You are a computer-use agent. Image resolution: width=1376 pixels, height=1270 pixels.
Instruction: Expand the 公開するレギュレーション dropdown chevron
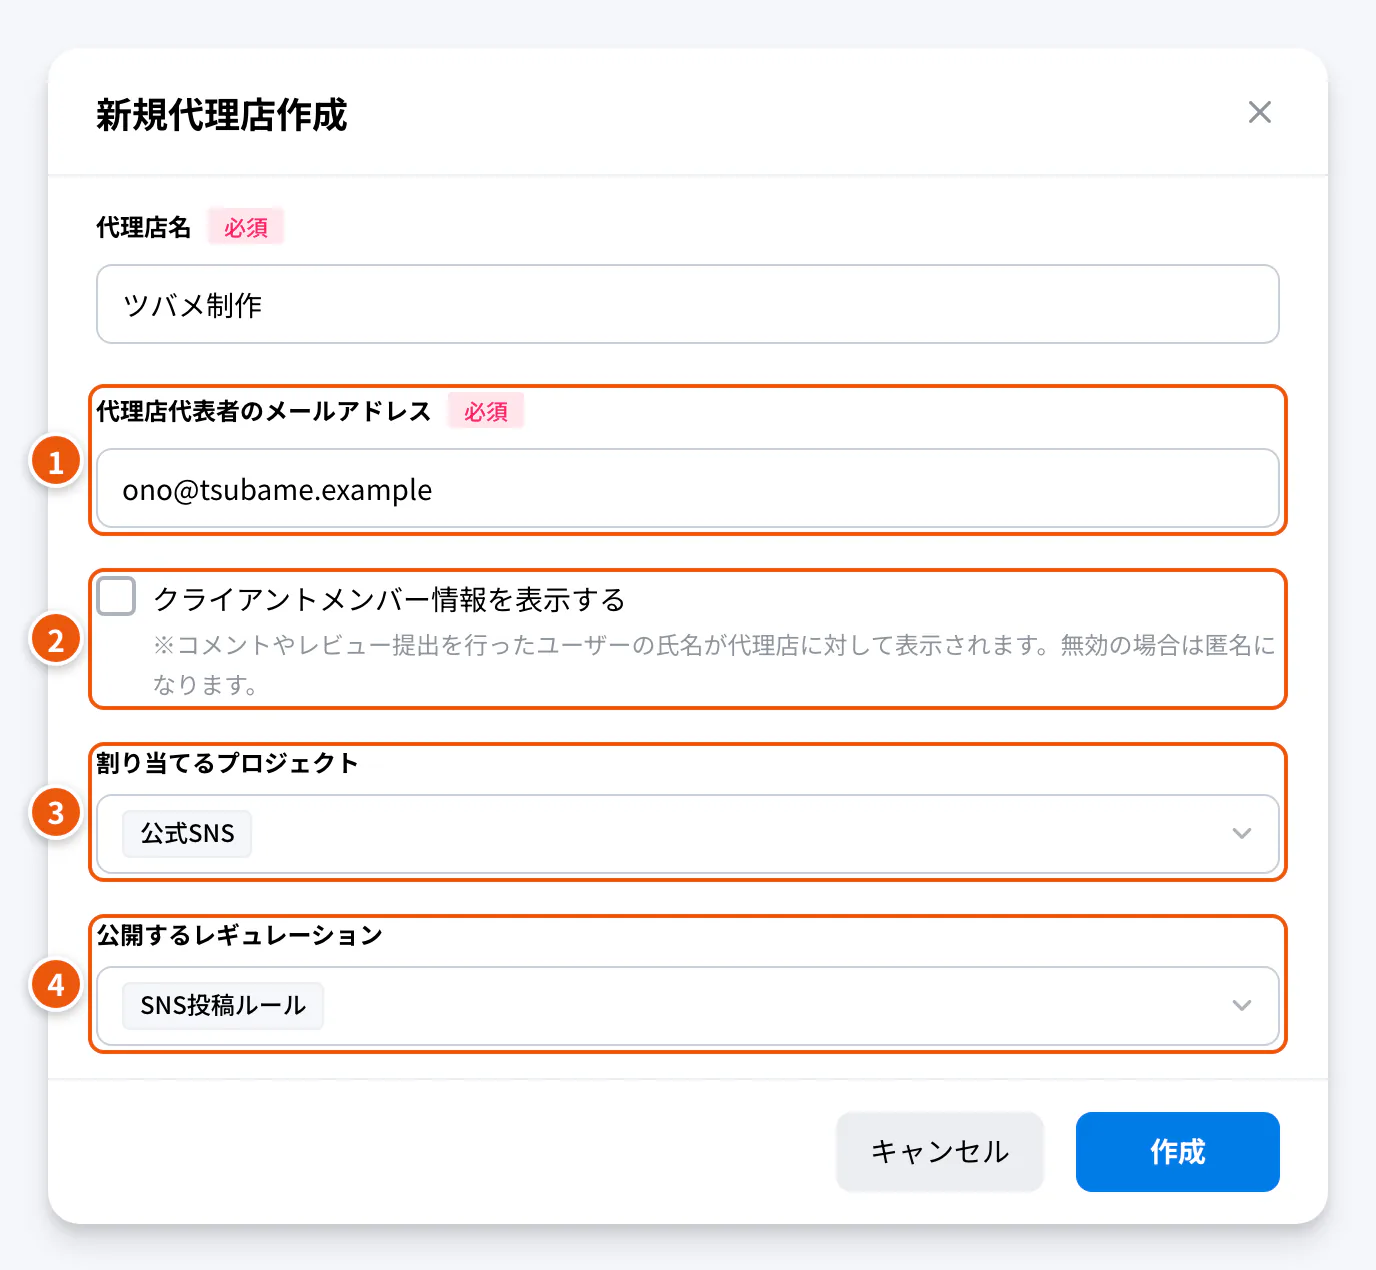[1242, 1005]
